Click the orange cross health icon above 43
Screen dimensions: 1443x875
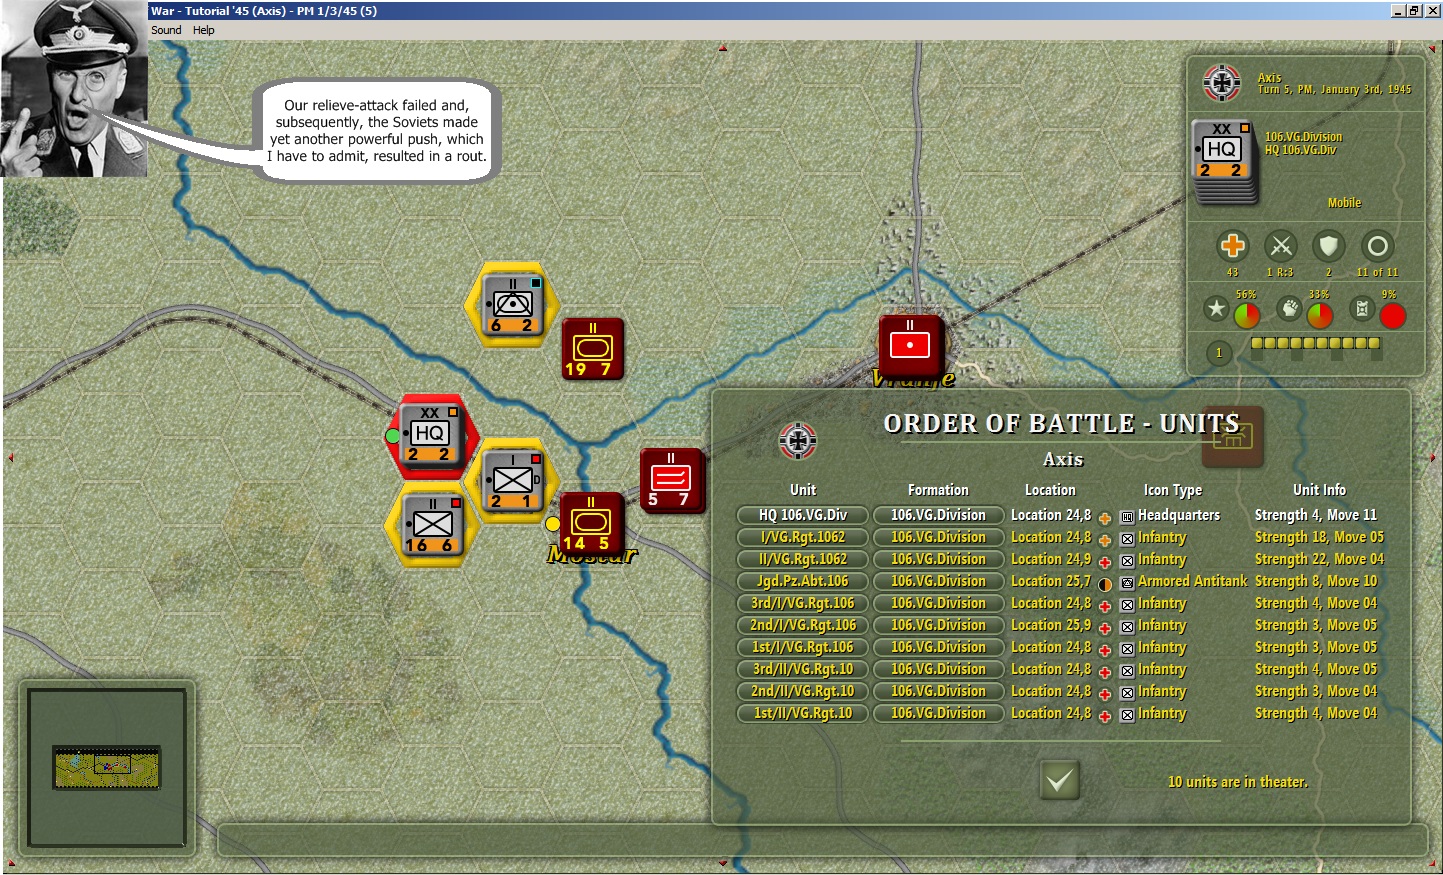pos(1233,246)
